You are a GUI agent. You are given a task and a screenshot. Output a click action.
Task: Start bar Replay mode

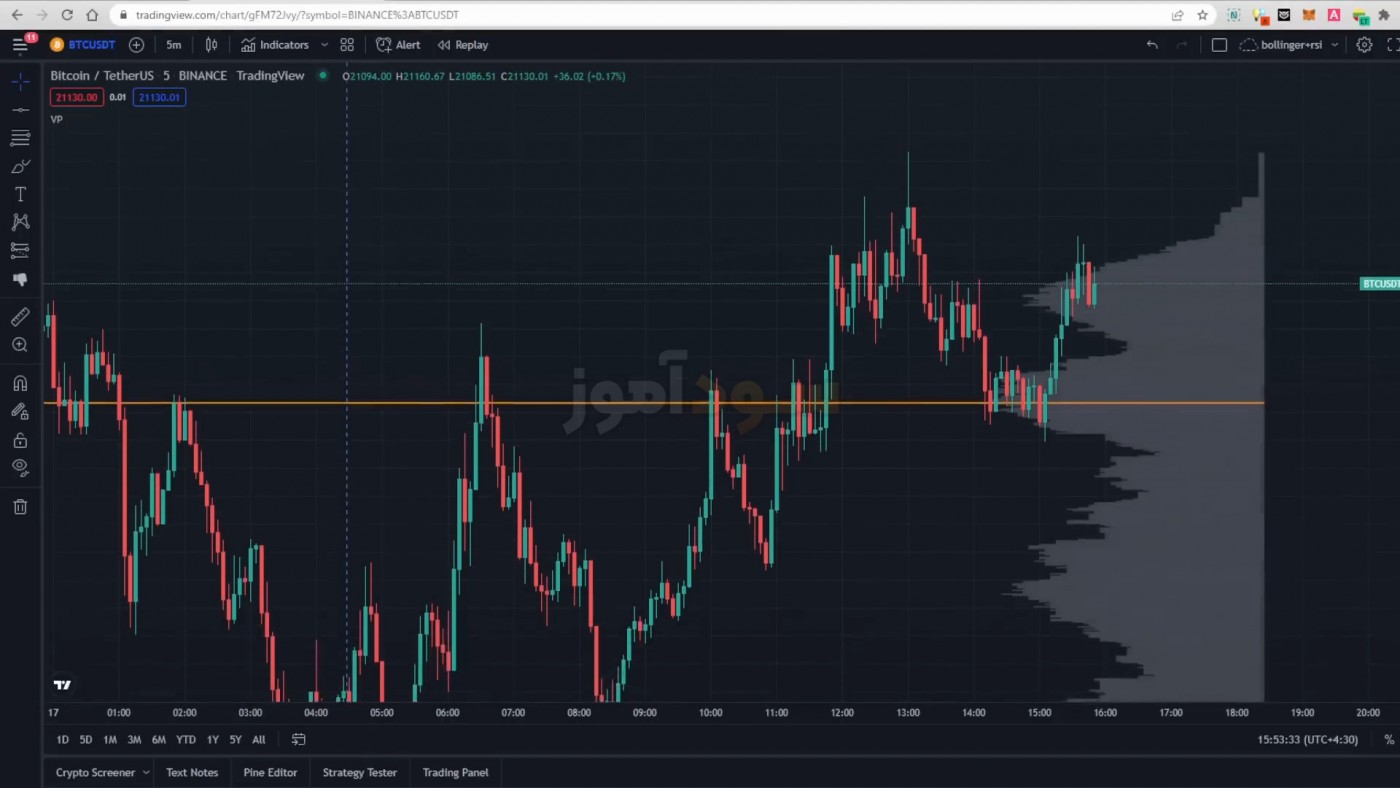[463, 45]
